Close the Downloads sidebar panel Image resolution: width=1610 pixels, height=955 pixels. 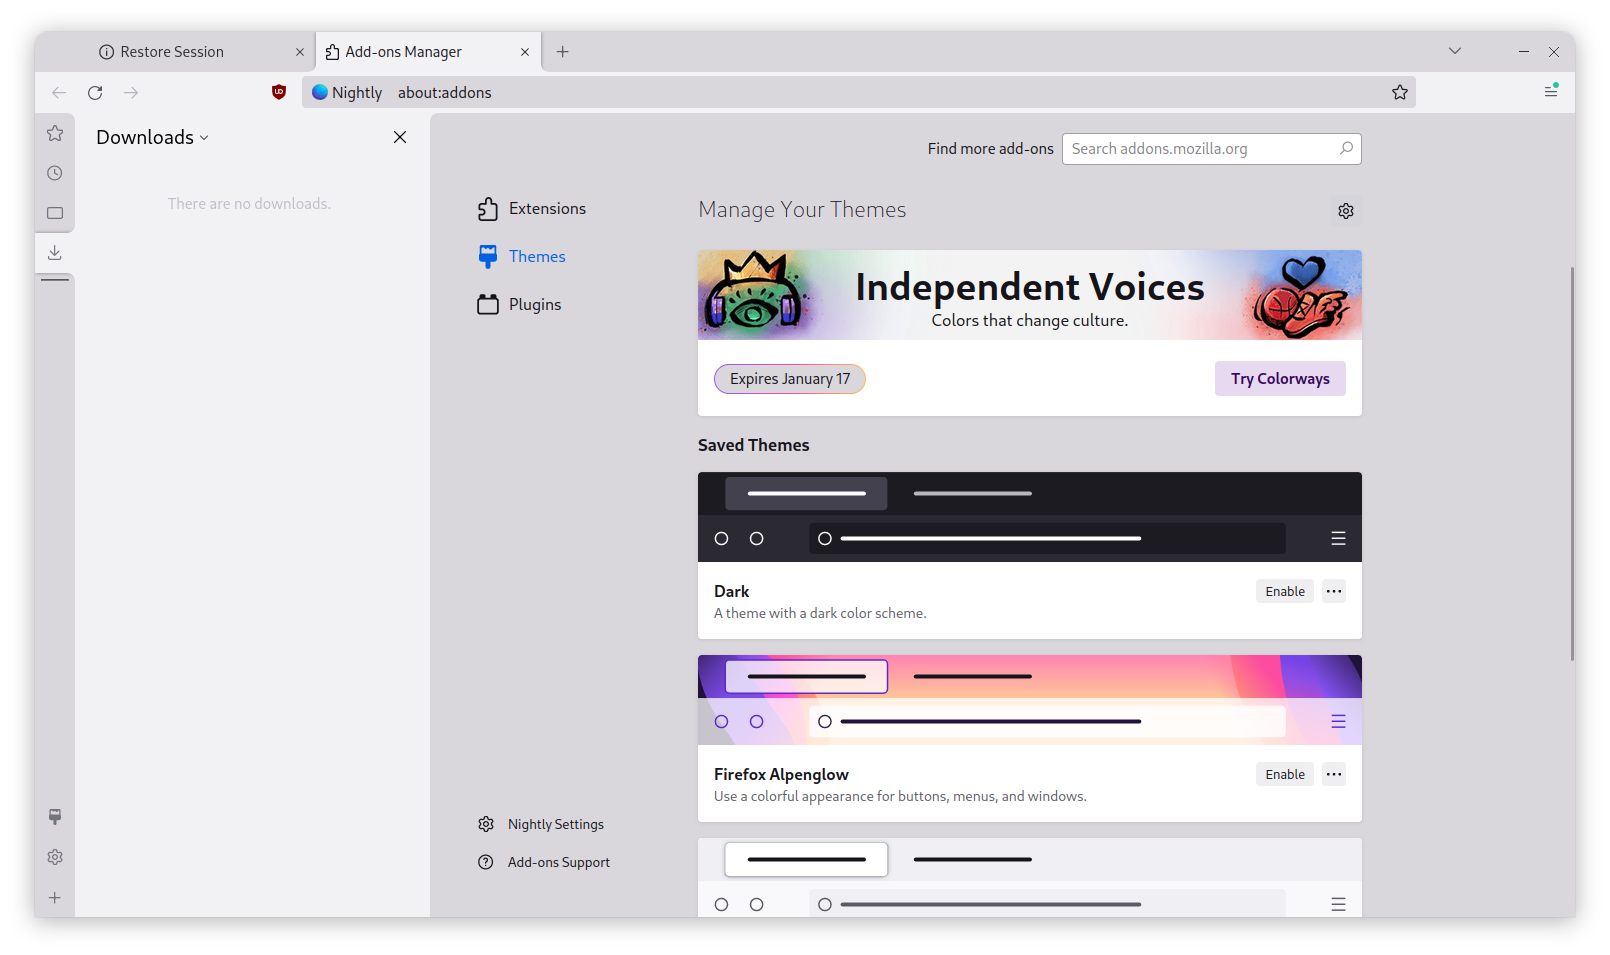[x=400, y=137]
